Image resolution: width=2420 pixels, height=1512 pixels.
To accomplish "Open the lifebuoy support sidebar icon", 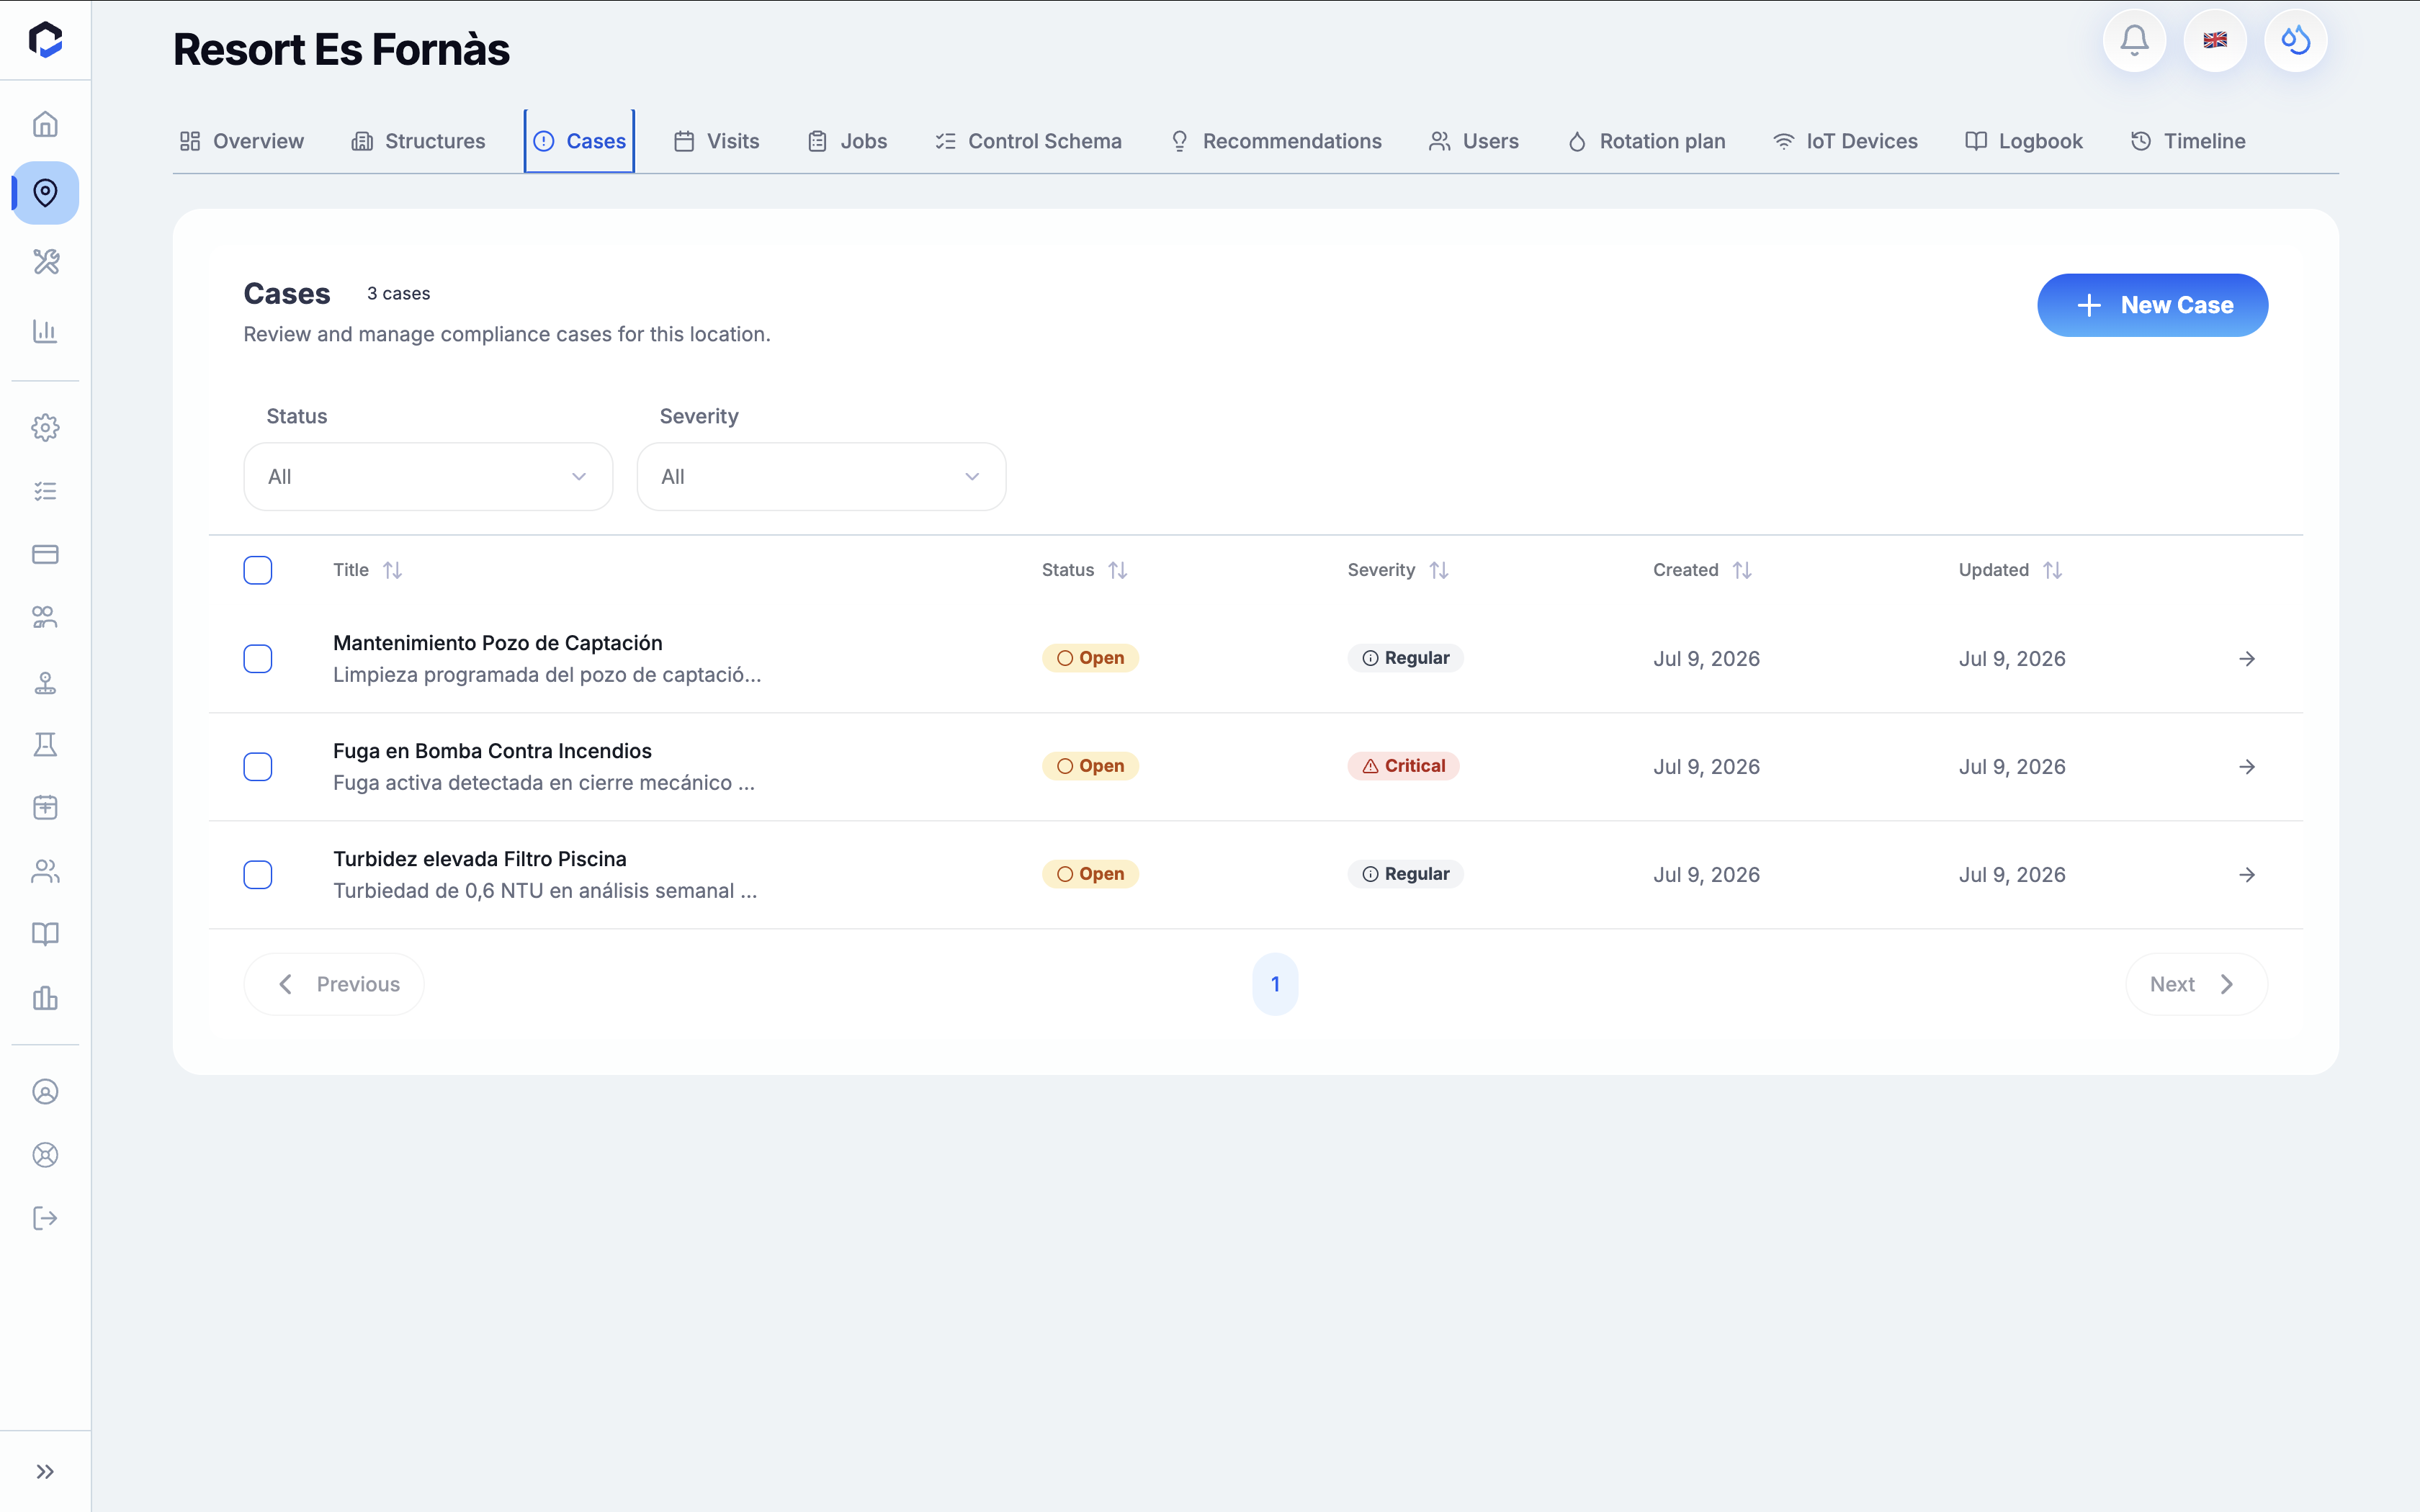I will click(45, 1155).
